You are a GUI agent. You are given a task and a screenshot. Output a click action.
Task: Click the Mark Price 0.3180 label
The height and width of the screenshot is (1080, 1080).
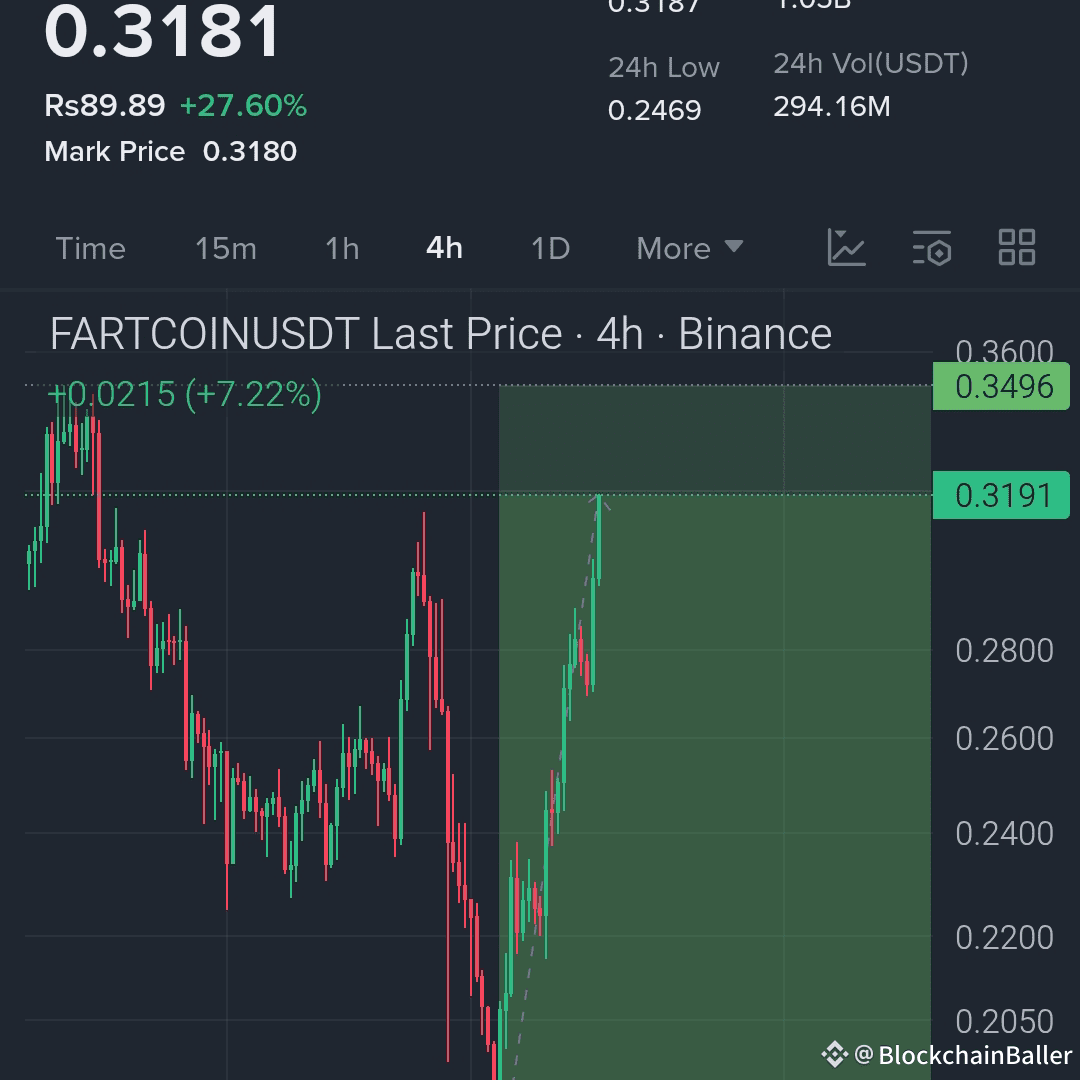tap(170, 152)
